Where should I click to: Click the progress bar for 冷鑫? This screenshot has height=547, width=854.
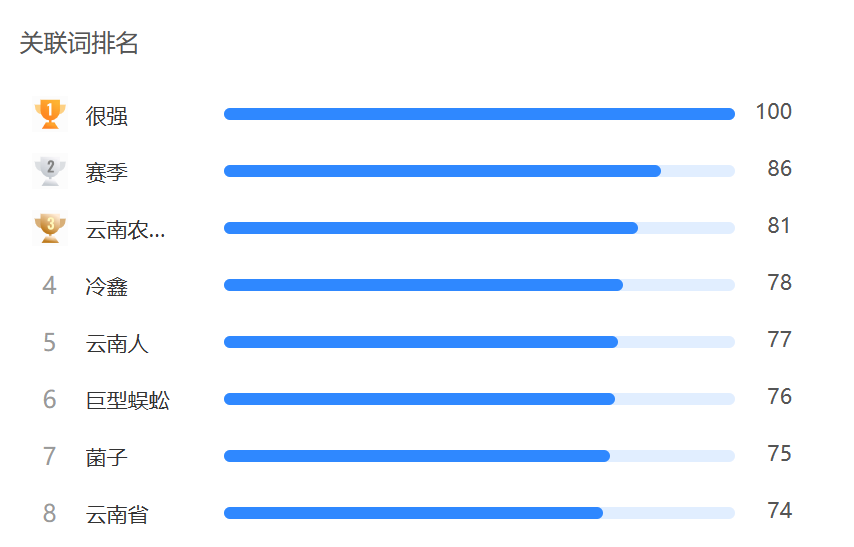coord(479,285)
